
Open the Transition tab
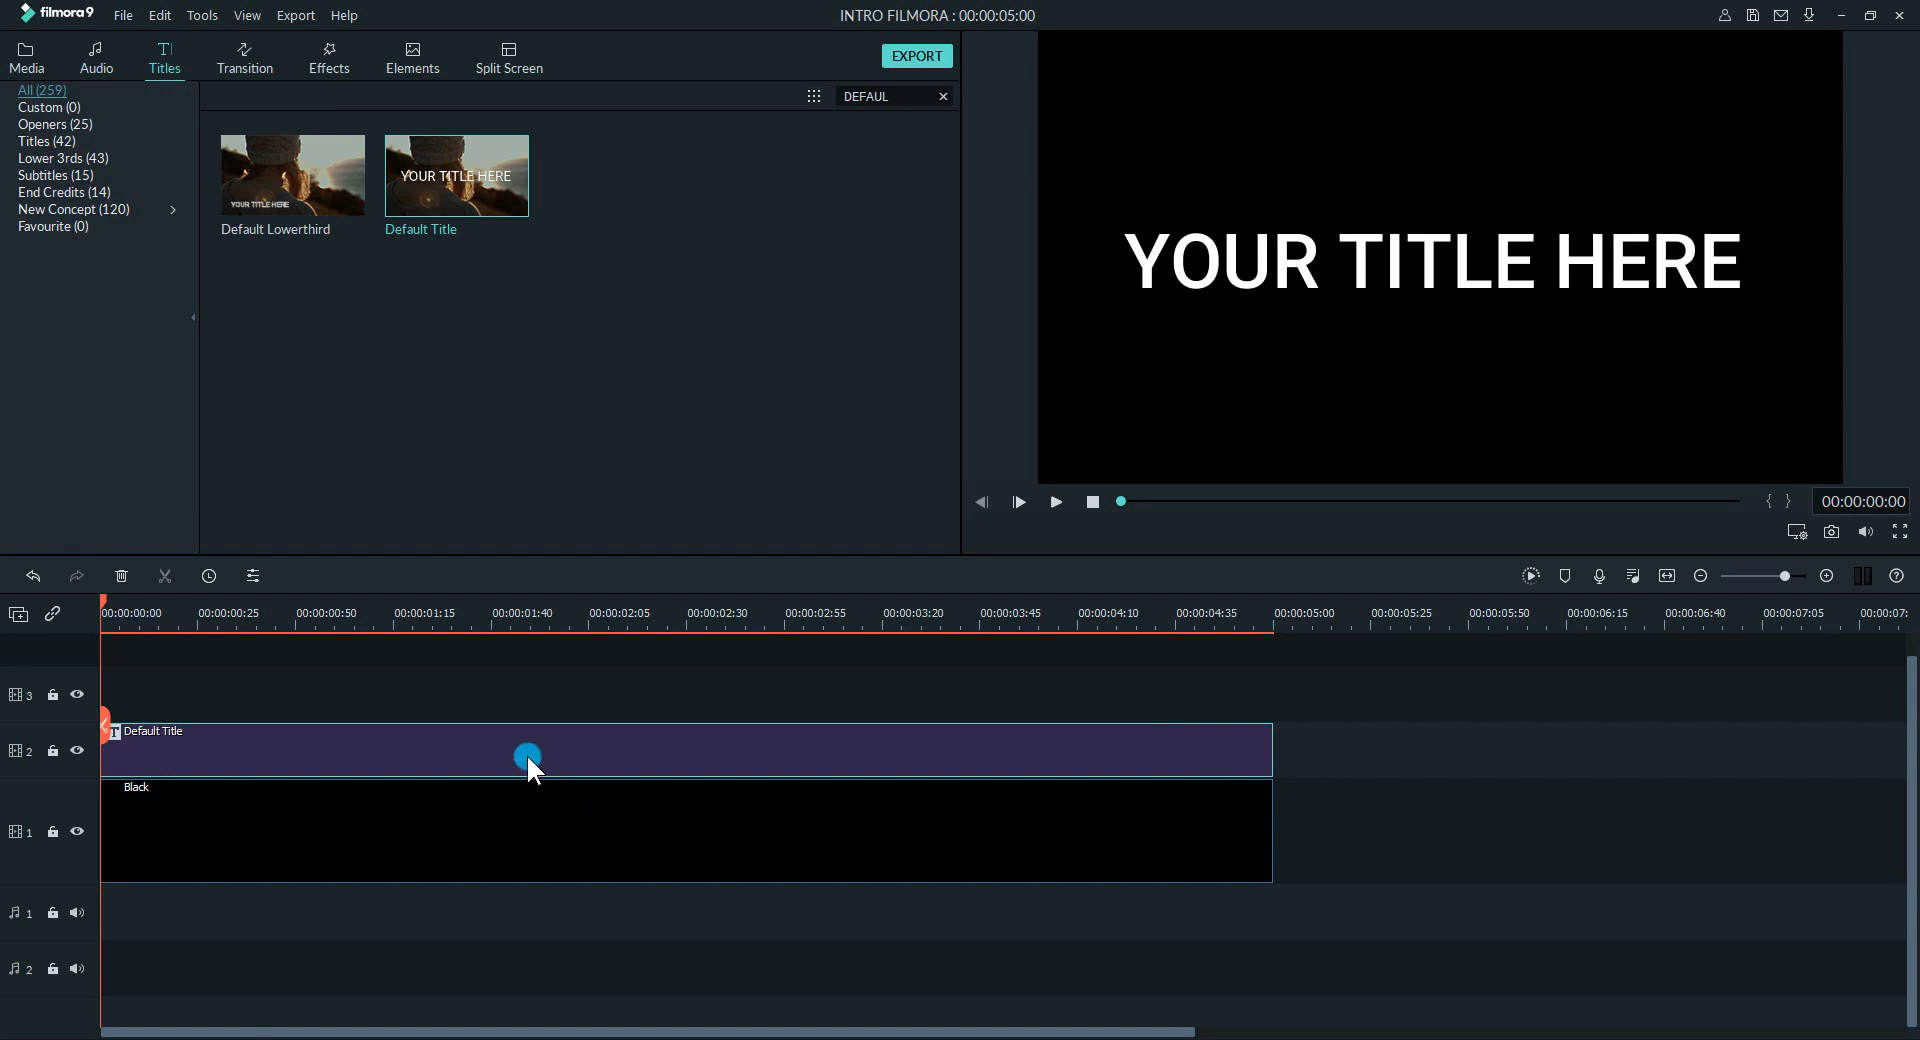(x=245, y=58)
